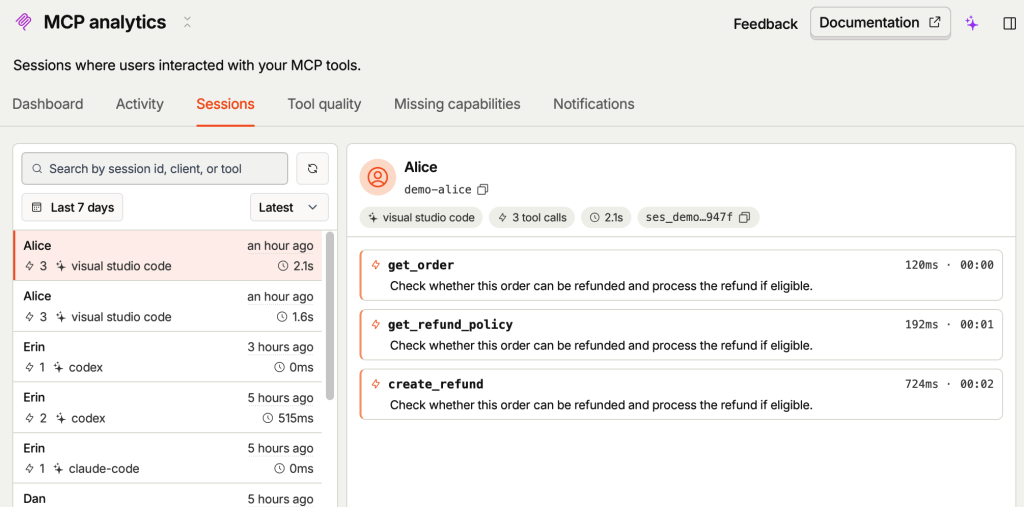Click the external link icon in Documentation
Screen dimensions: 1024x507
tap(935, 22)
